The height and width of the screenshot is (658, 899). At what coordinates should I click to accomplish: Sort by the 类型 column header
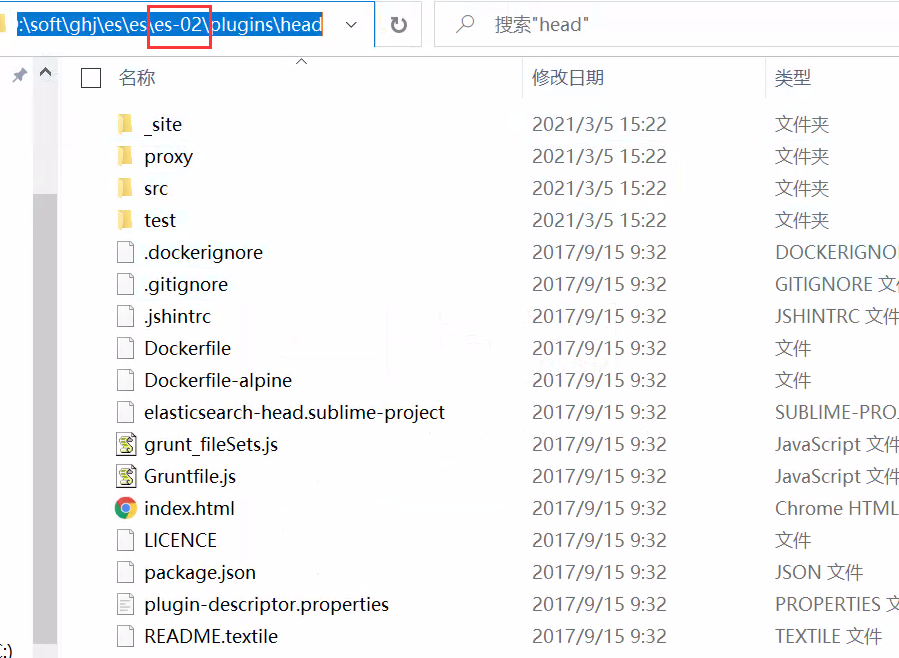pyautogui.click(x=793, y=77)
